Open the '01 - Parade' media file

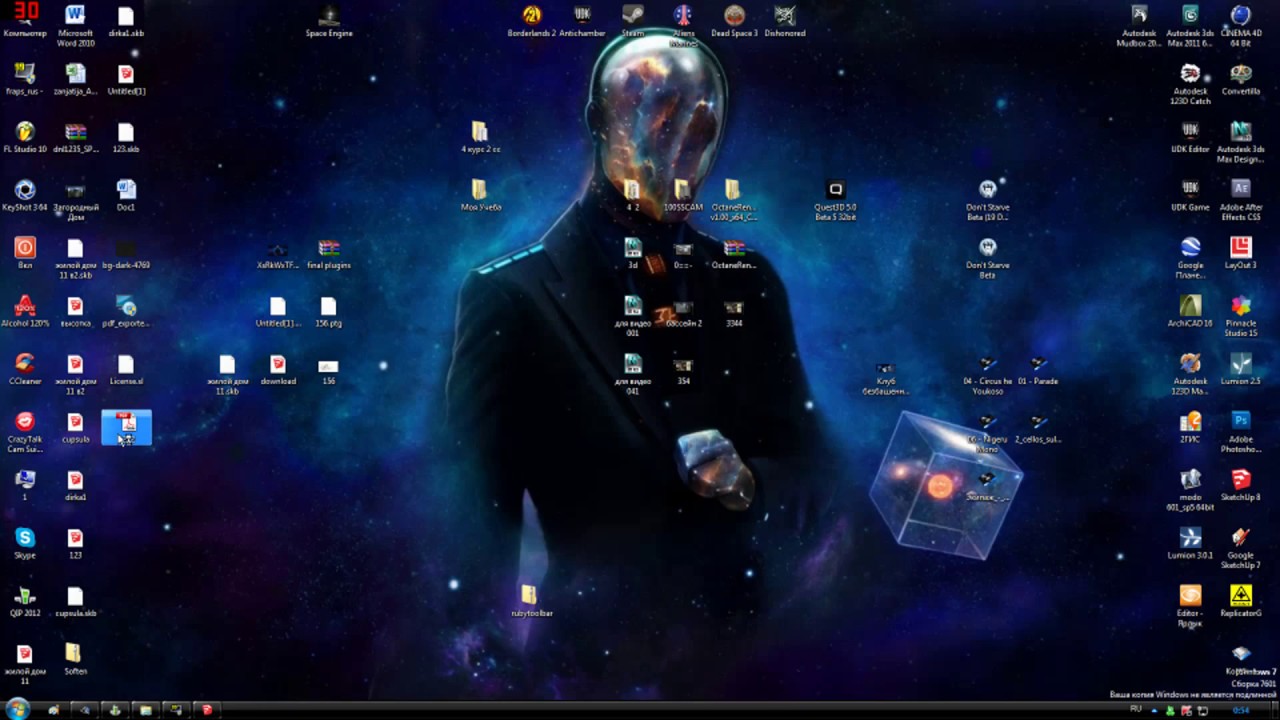point(1037,368)
